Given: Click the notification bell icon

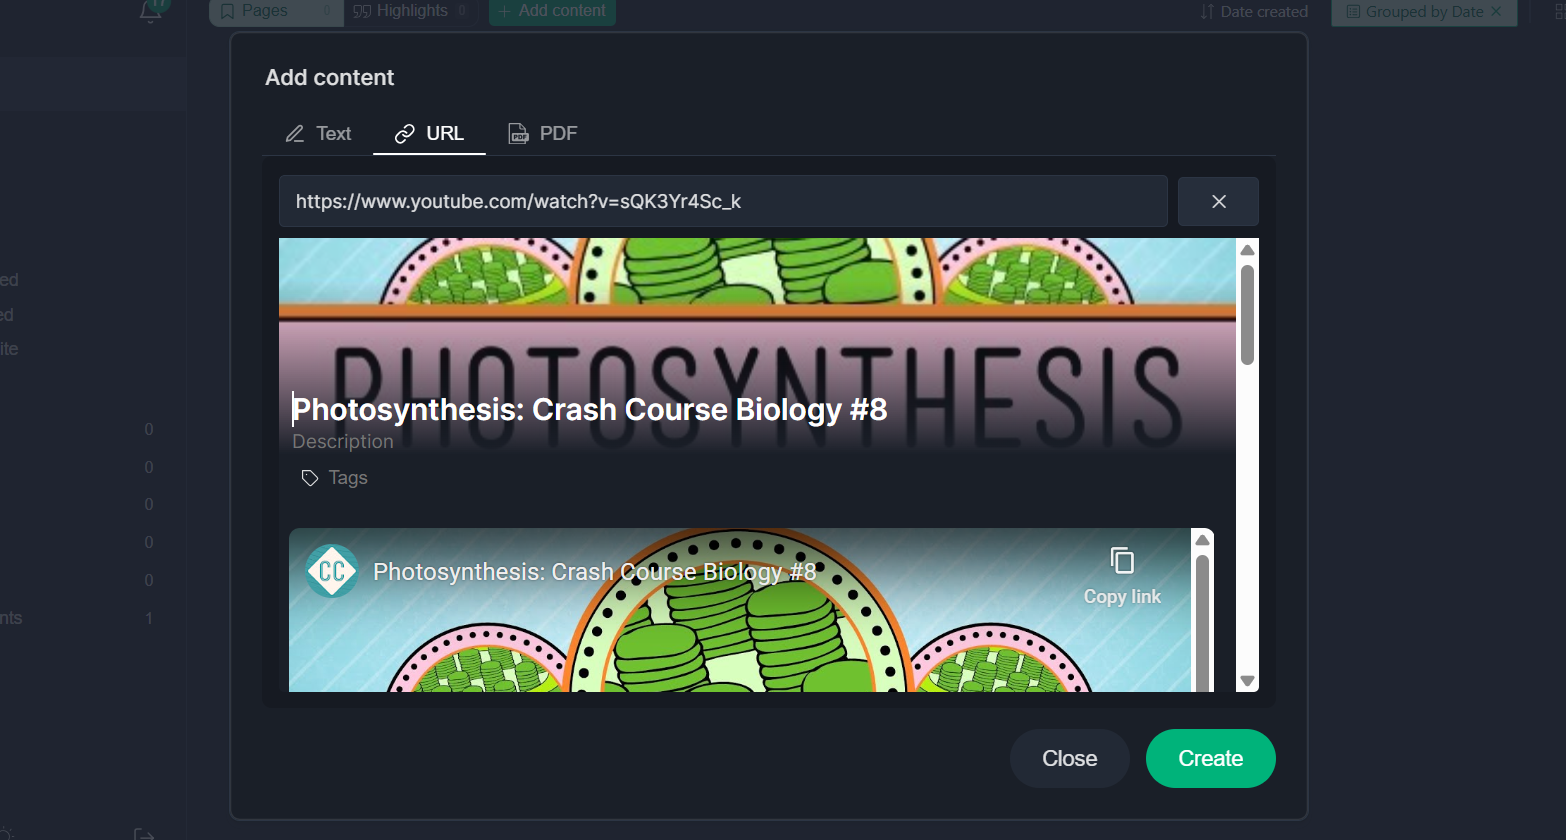Looking at the screenshot, I should 151,12.
